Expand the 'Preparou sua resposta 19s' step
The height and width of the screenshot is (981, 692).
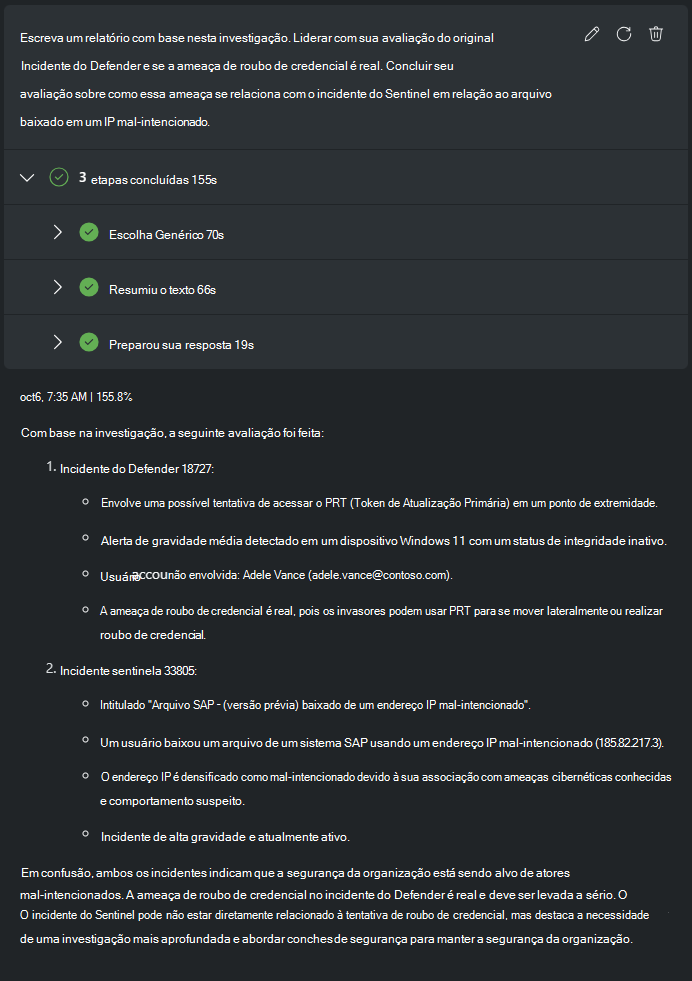pos(57,344)
